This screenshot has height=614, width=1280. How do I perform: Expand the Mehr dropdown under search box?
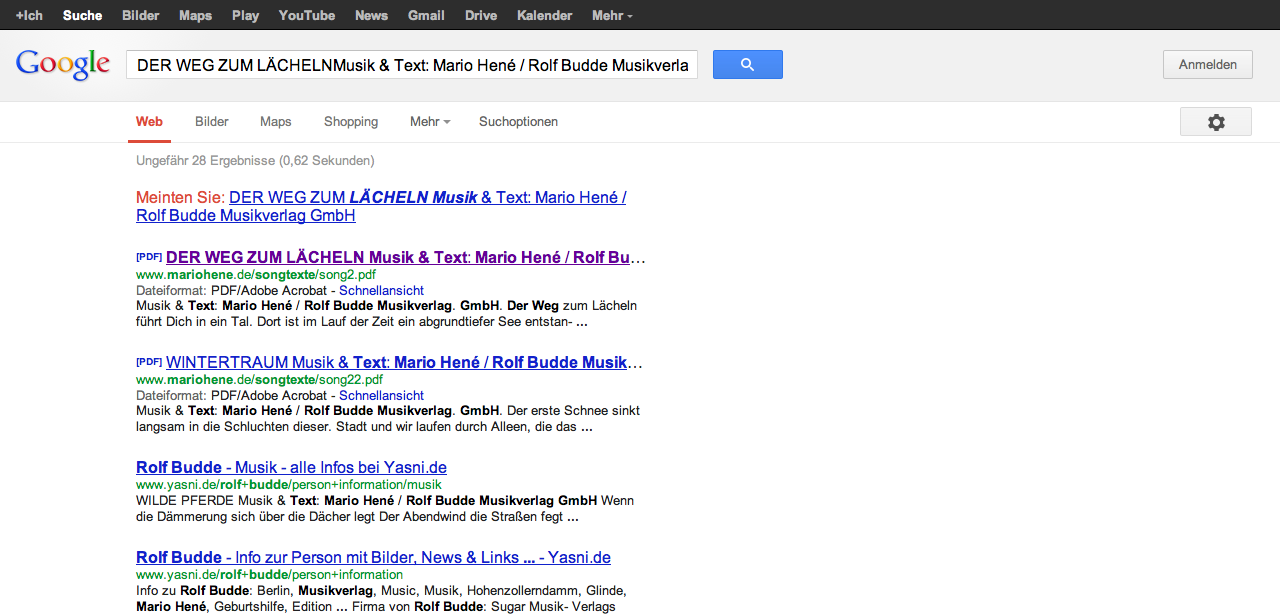click(x=429, y=122)
